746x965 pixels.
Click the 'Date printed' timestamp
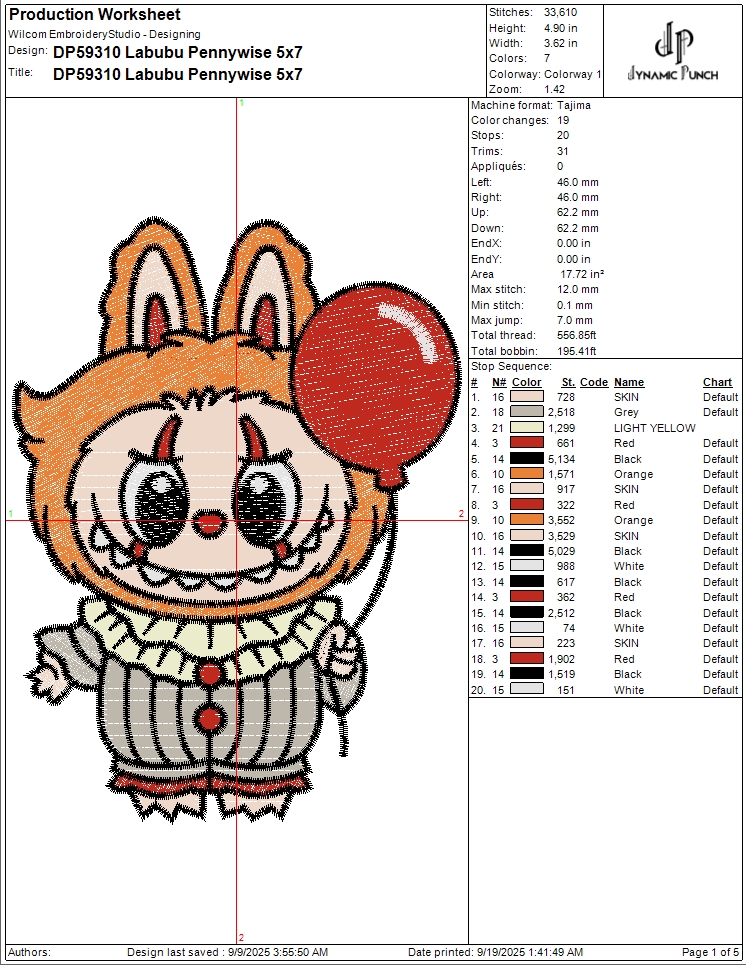tap(495, 952)
